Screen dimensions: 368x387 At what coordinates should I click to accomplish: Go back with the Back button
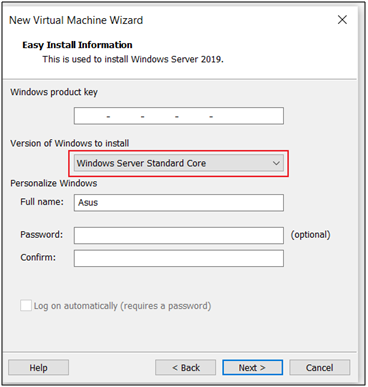pyautogui.click(x=186, y=368)
